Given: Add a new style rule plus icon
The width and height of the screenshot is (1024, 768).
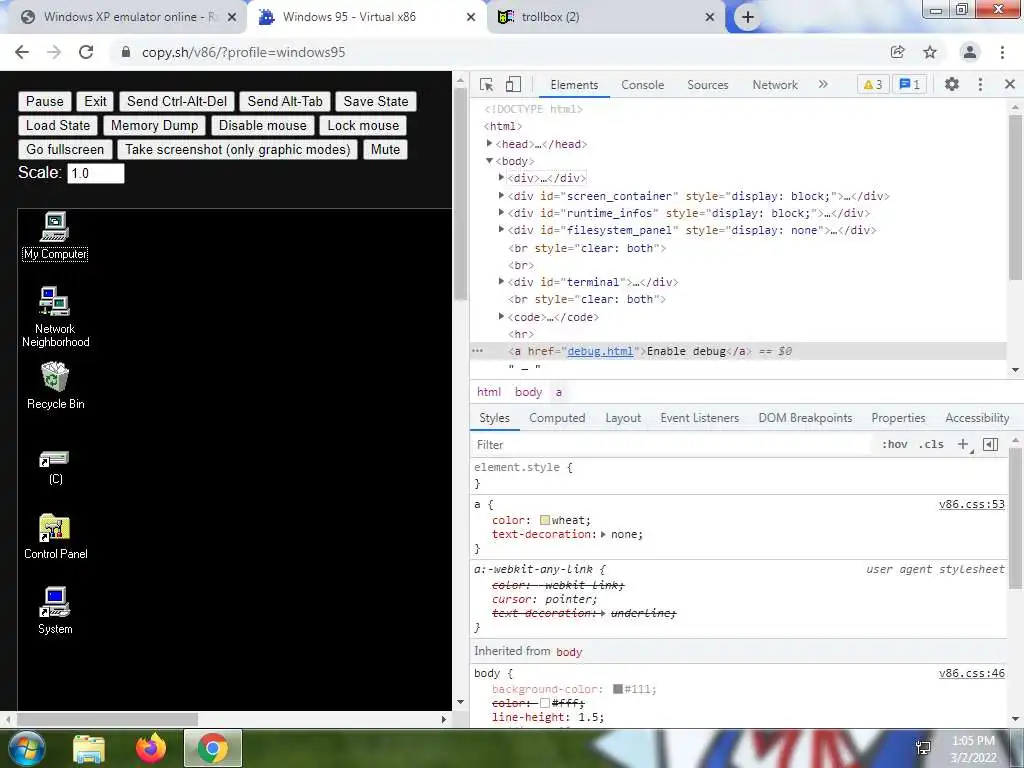Looking at the screenshot, I should click(x=963, y=444).
